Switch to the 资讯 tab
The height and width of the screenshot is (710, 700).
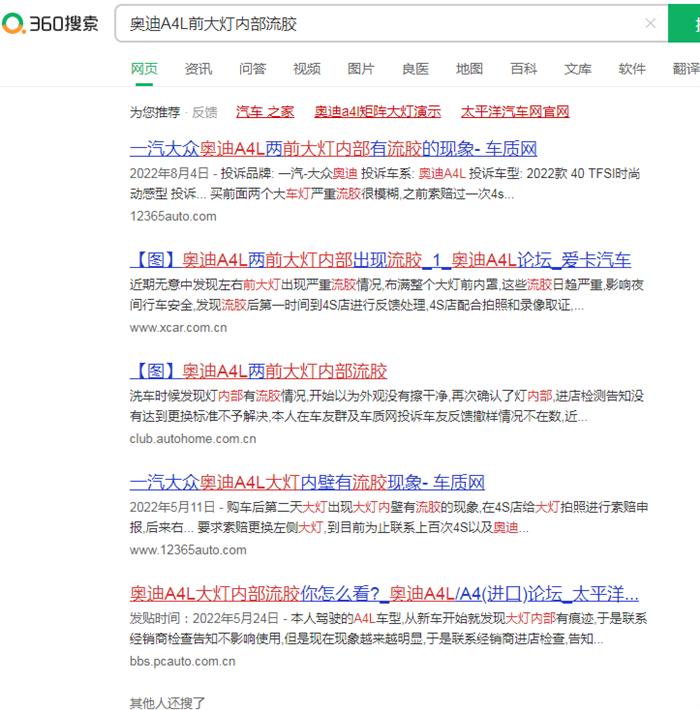[x=198, y=69]
